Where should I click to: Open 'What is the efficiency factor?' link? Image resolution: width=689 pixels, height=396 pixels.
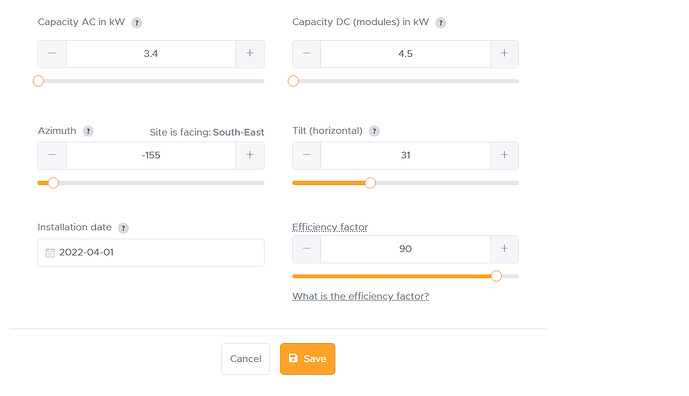(x=360, y=296)
